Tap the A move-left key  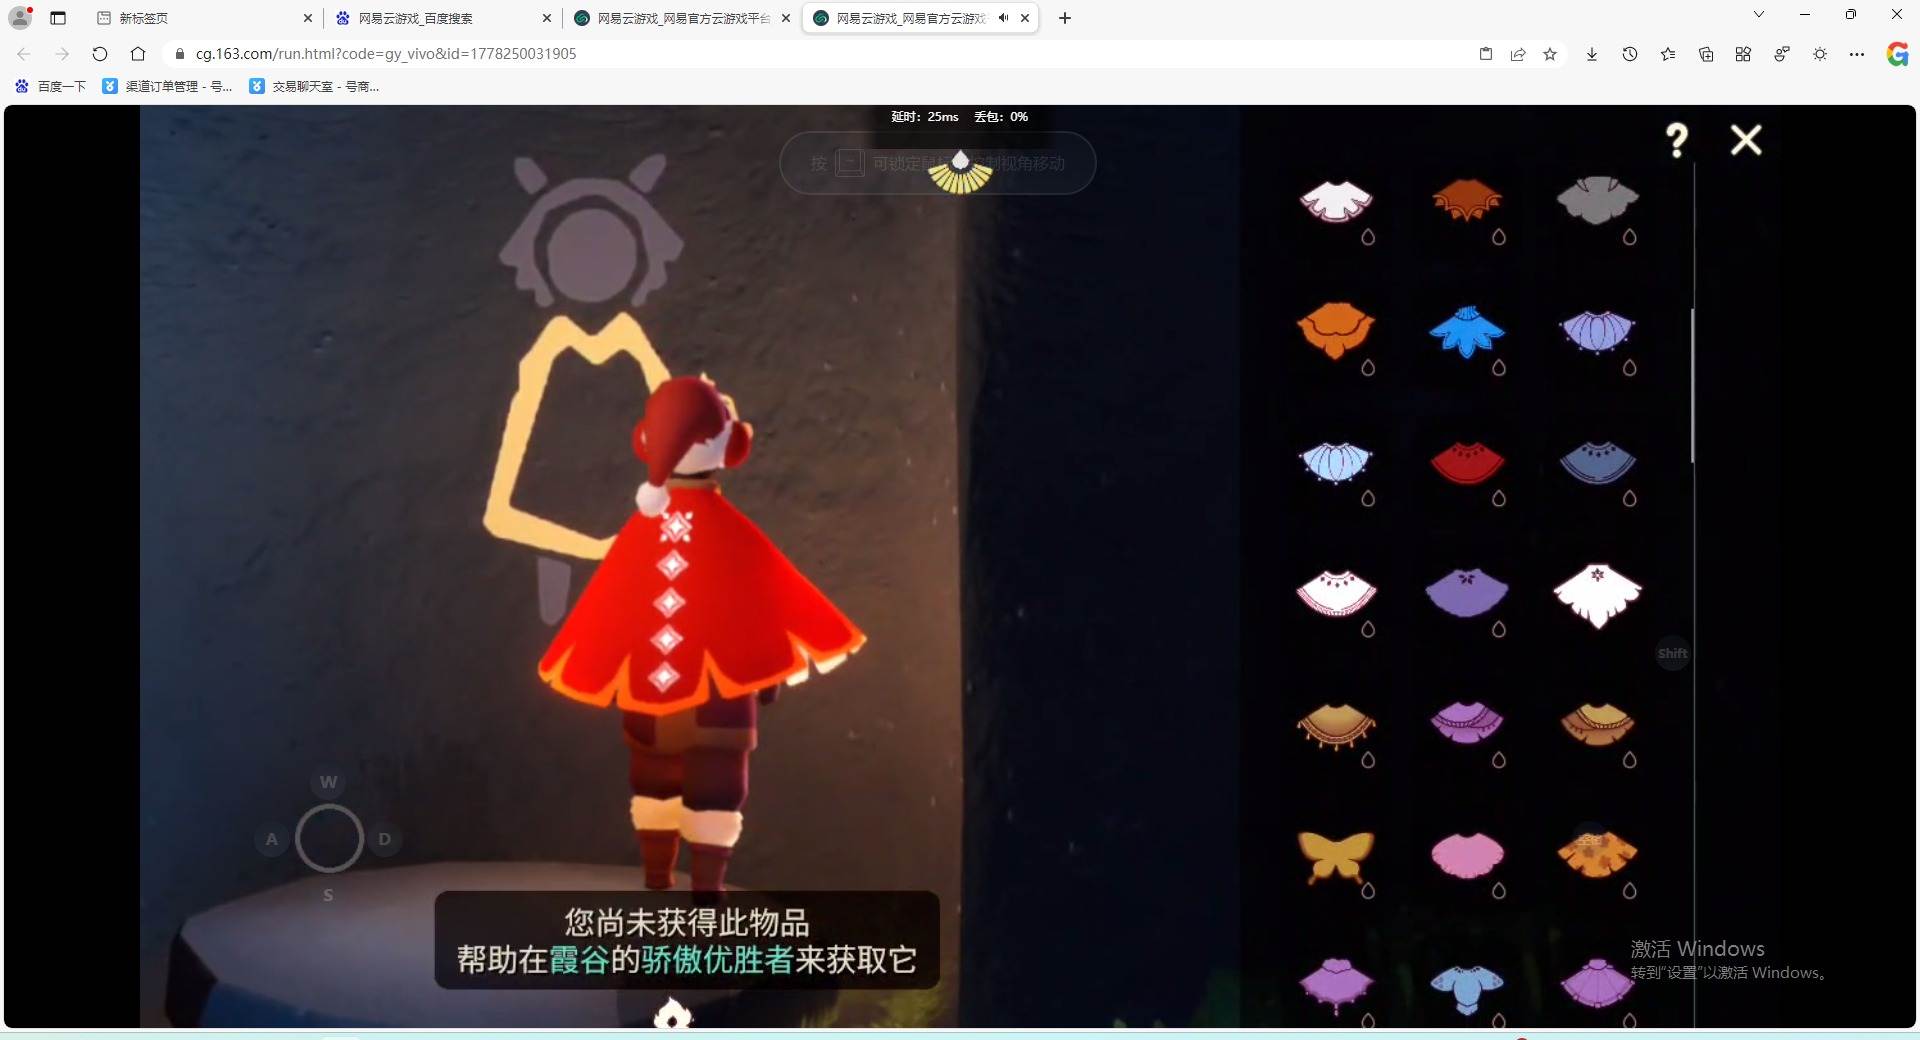click(272, 839)
